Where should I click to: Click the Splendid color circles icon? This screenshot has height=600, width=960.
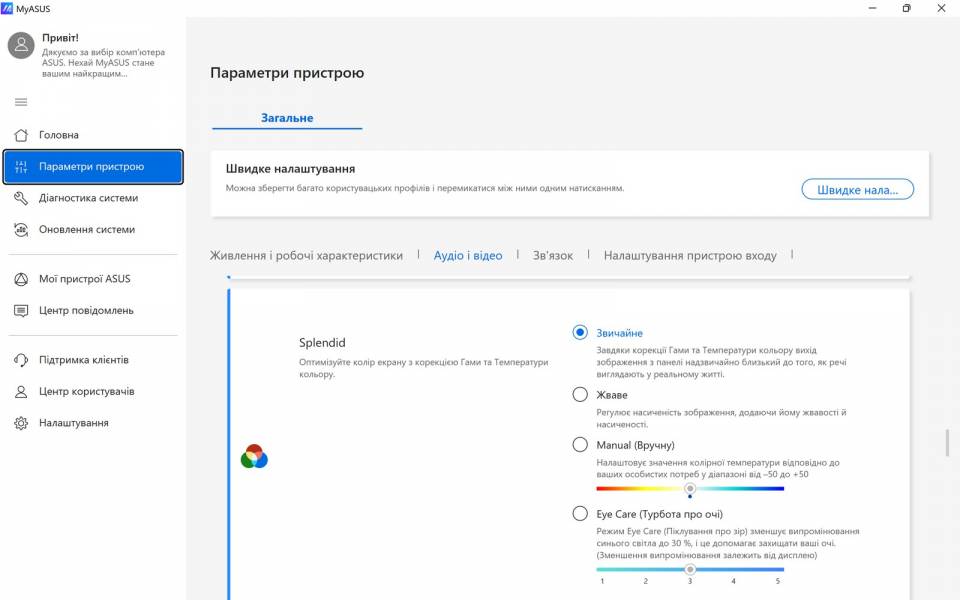[x=254, y=457]
